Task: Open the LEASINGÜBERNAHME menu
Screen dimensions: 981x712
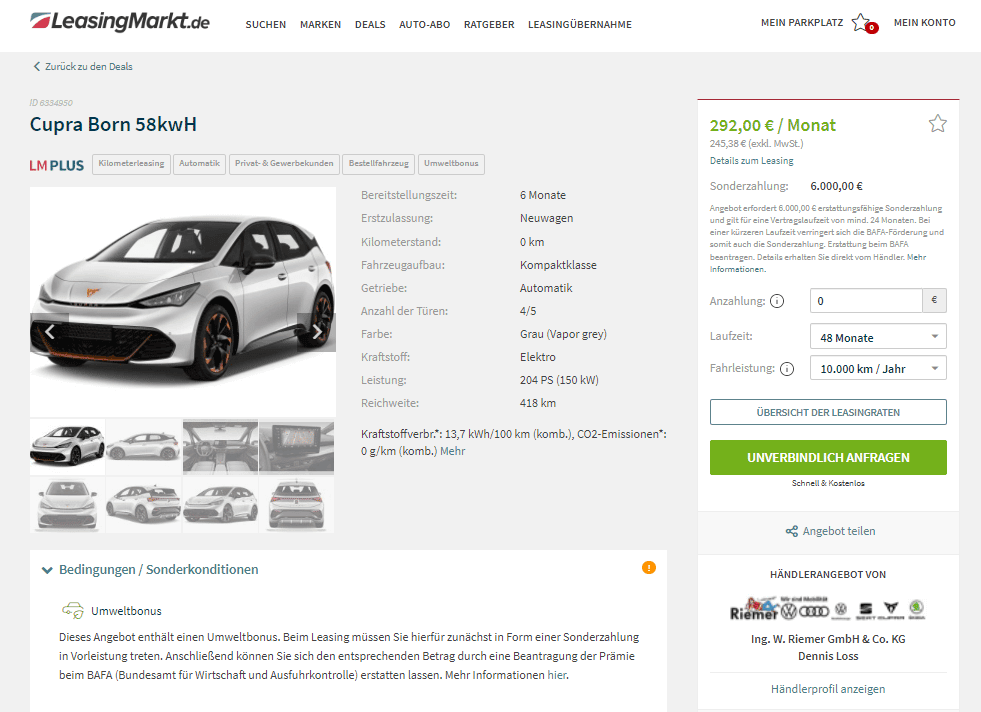Action: point(580,24)
